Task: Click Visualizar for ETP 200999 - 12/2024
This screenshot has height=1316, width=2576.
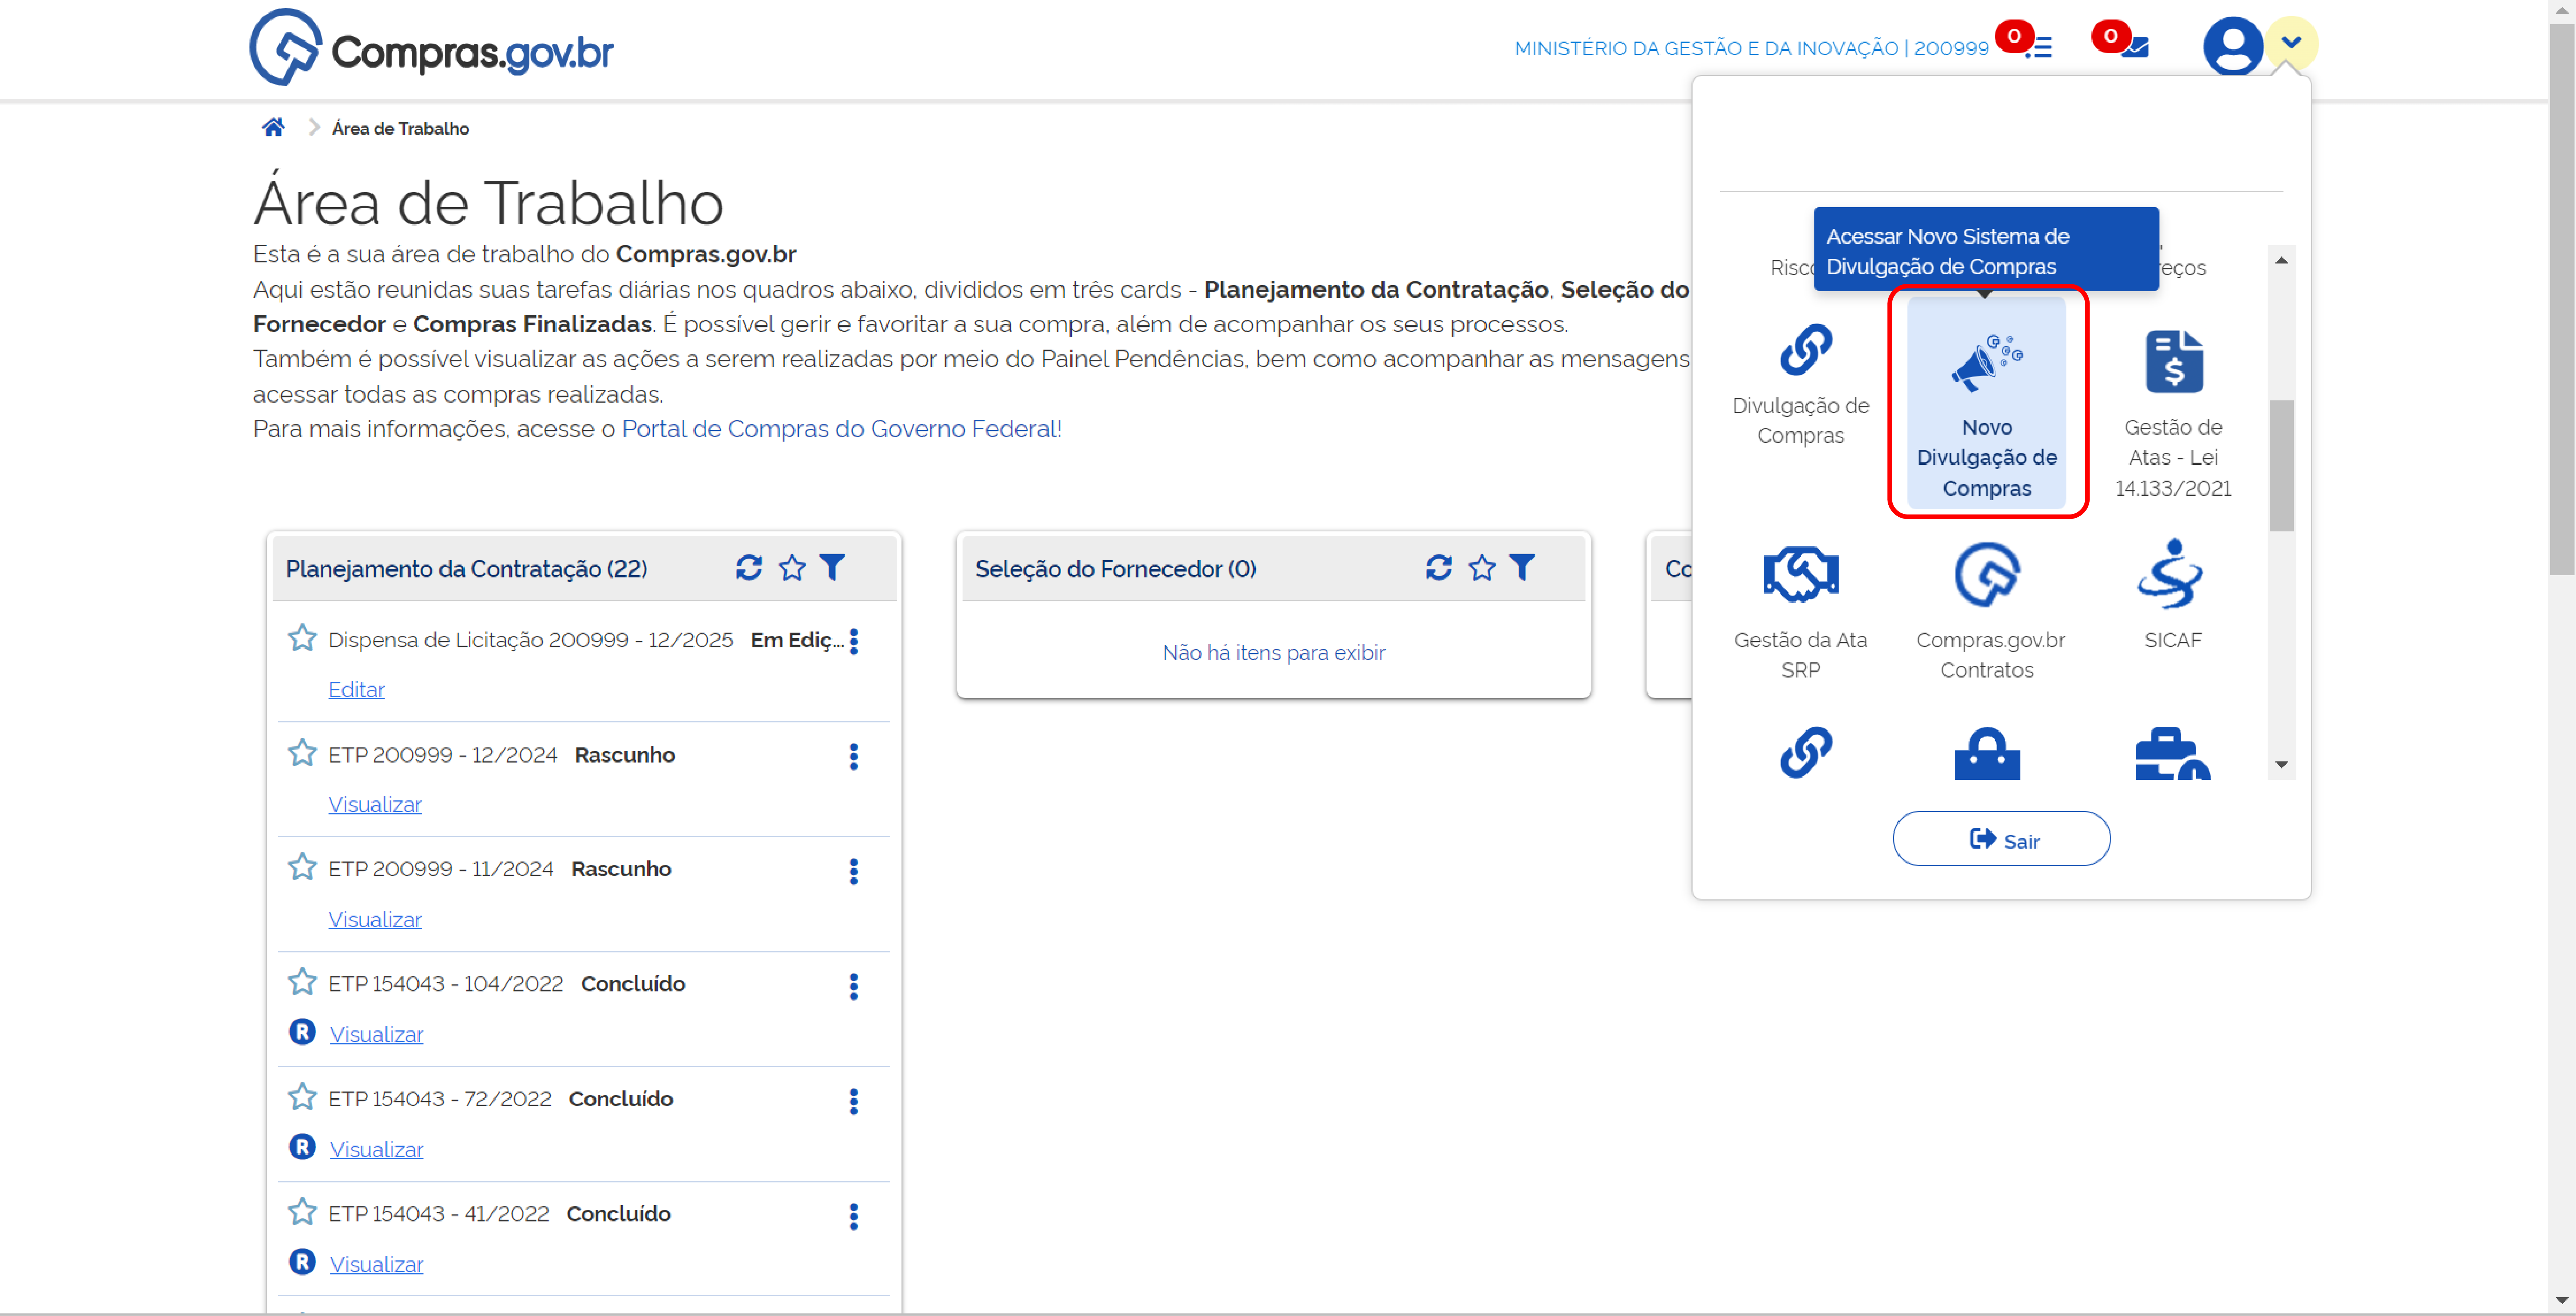Action: [x=375, y=804]
